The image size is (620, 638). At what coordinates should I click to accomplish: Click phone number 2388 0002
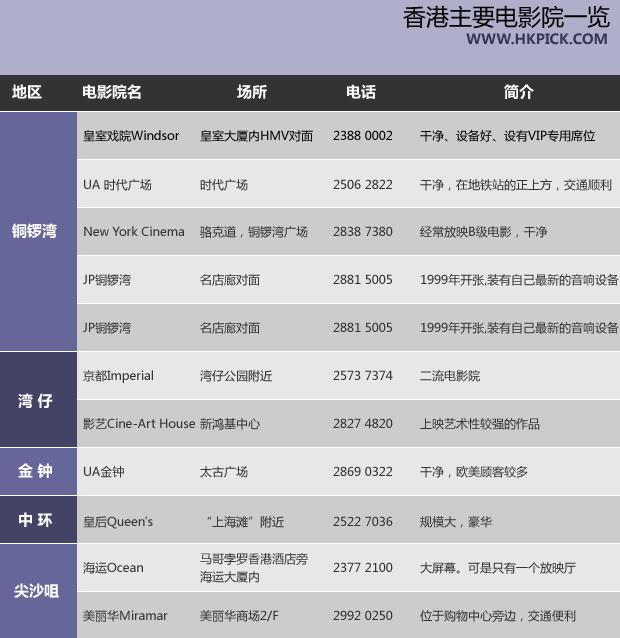(363, 136)
